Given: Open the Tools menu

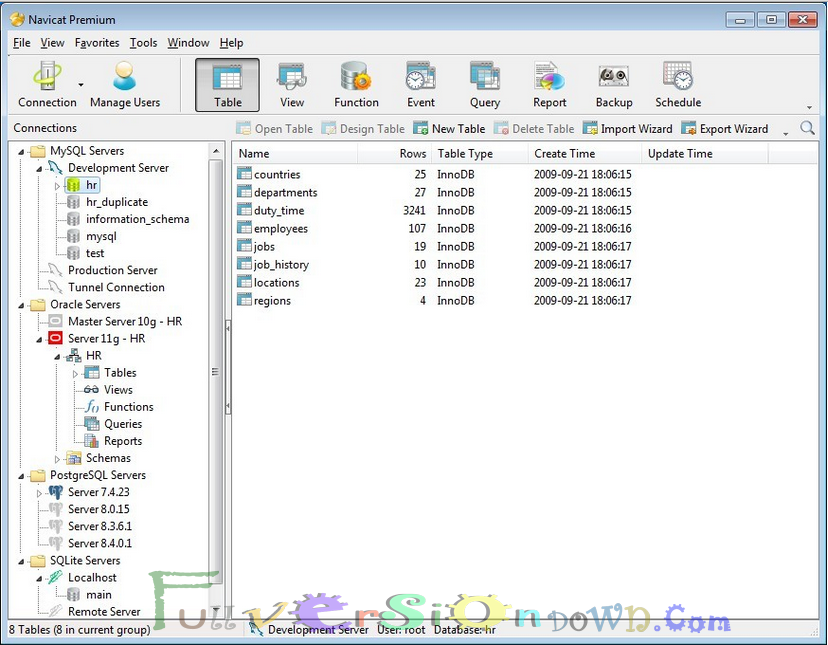Looking at the screenshot, I should tap(144, 43).
